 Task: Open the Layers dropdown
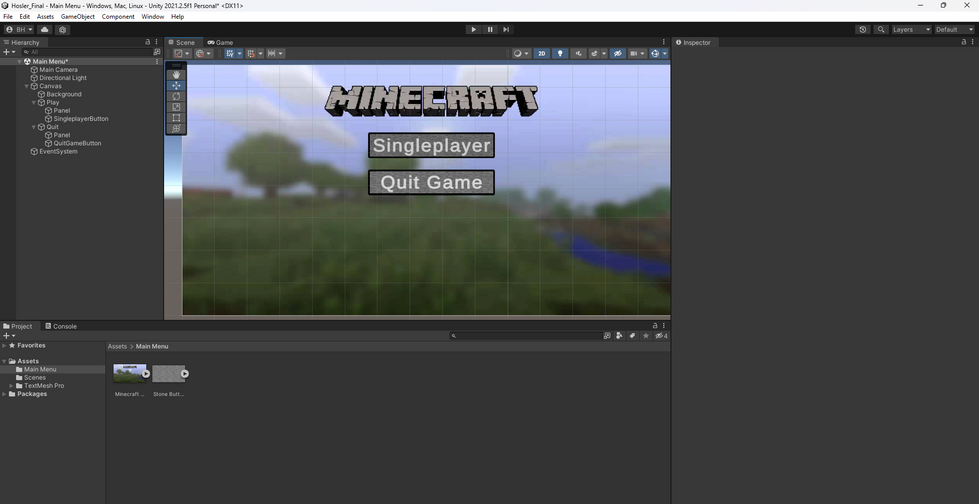tap(911, 29)
